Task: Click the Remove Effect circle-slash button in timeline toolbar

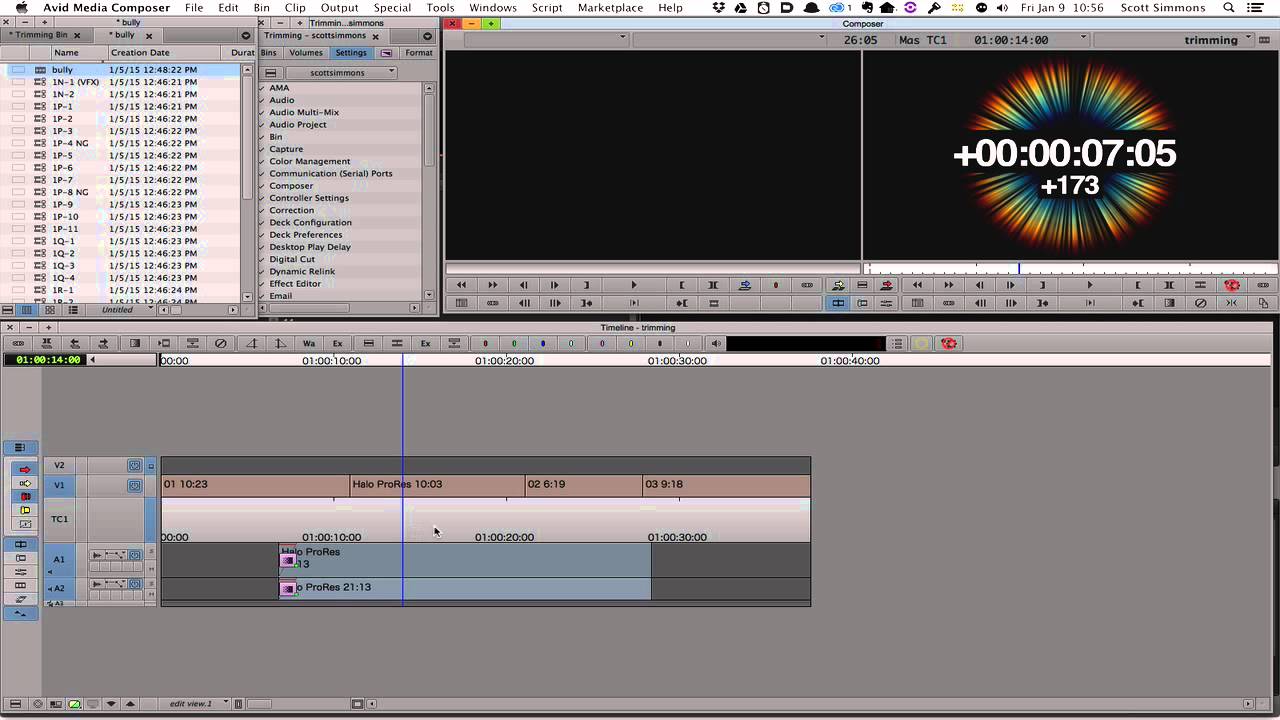Action: pyautogui.click(x=221, y=343)
